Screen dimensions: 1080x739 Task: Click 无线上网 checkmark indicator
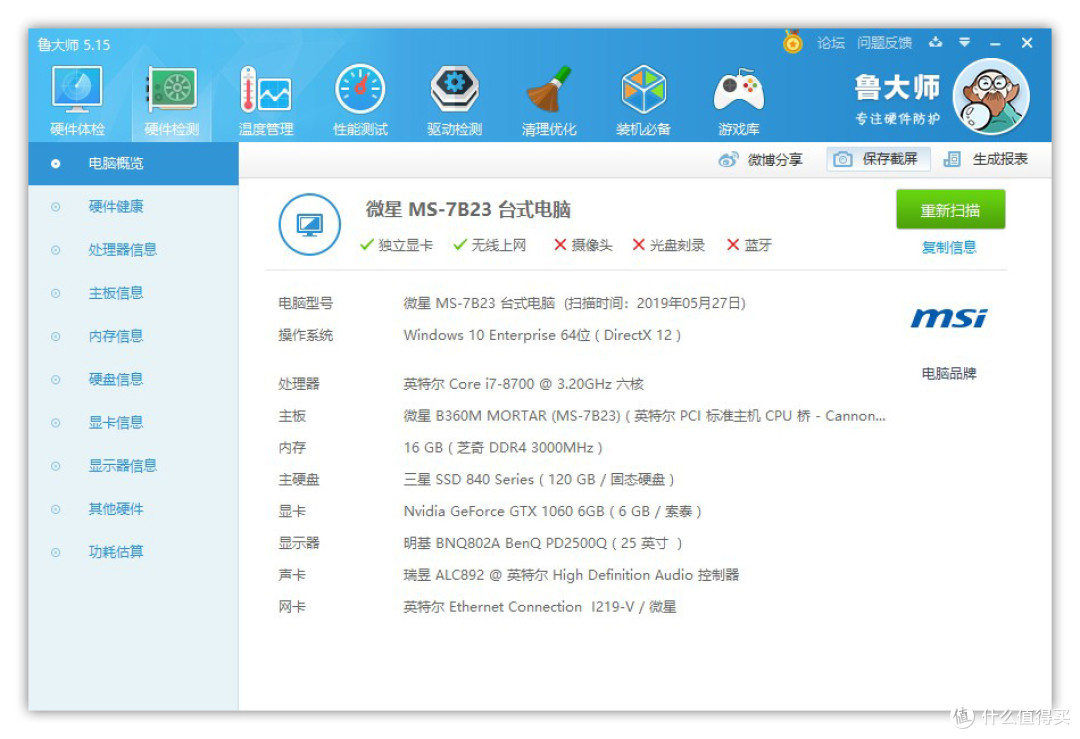(490, 245)
